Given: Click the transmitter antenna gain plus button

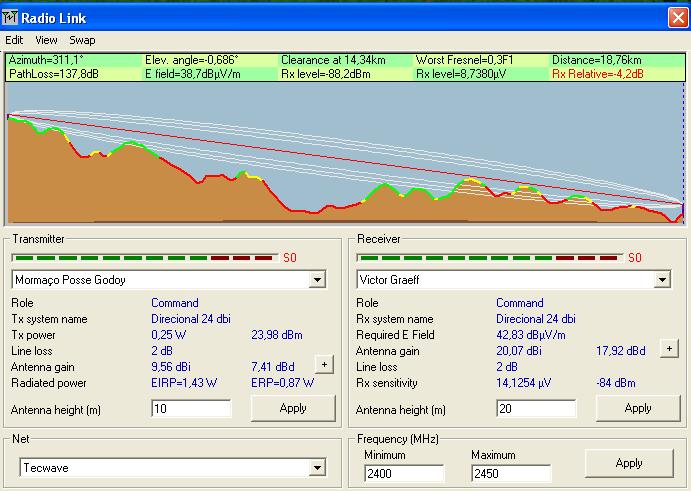Looking at the screenshot, I should click(x=323, y=365).
